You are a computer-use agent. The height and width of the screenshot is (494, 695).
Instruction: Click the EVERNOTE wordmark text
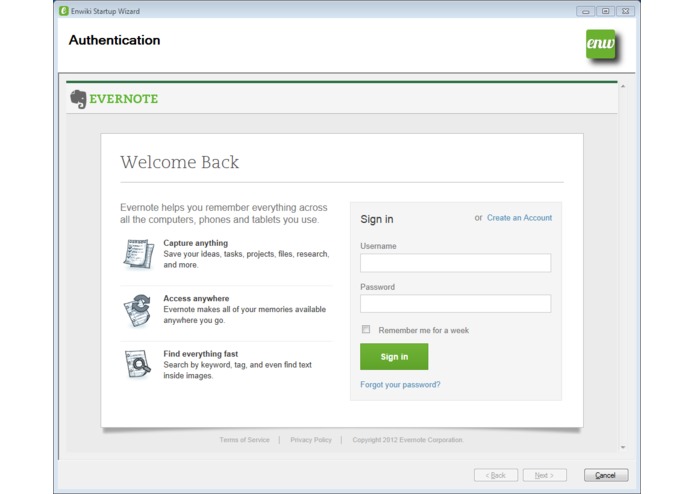[x=124, y=99]
